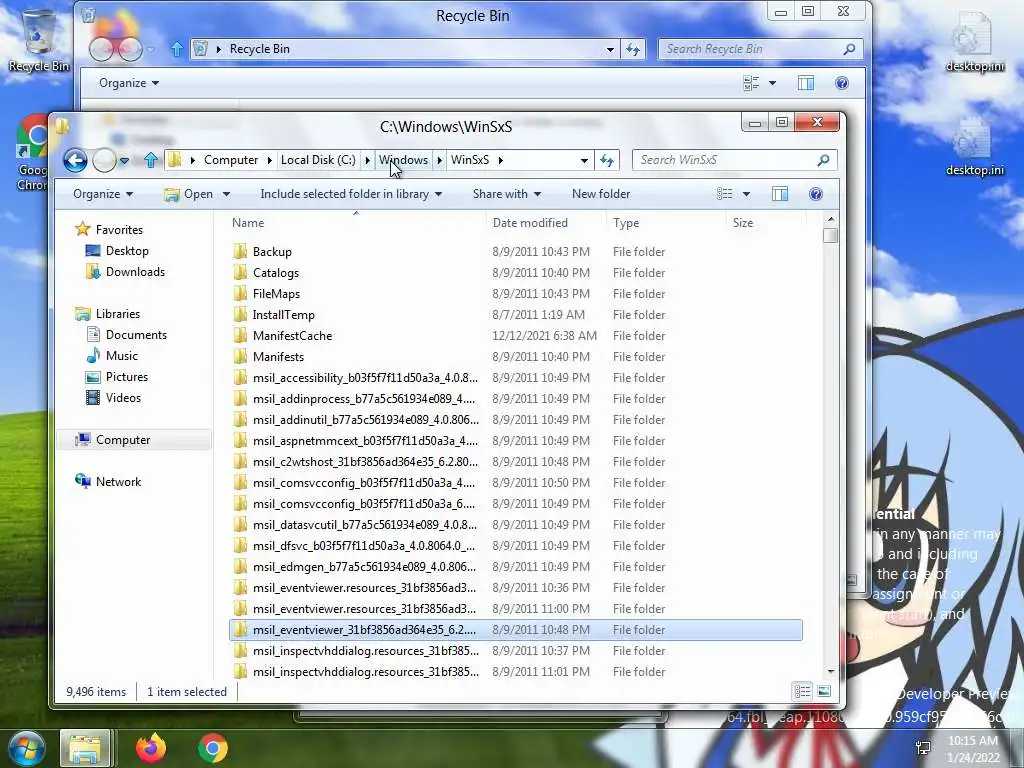Click the Open button in the toolbar
This screenshot has width=1024, height=768.
tap(189, 194)
